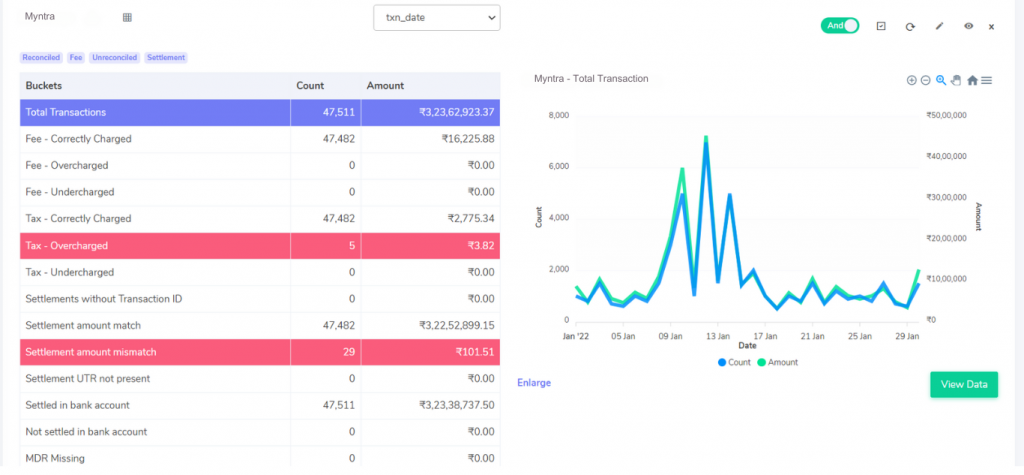The height and width of the screenshot is (475, 1024).
Task: Click the 09 Jan date axis label
Action: coord(671,337)
